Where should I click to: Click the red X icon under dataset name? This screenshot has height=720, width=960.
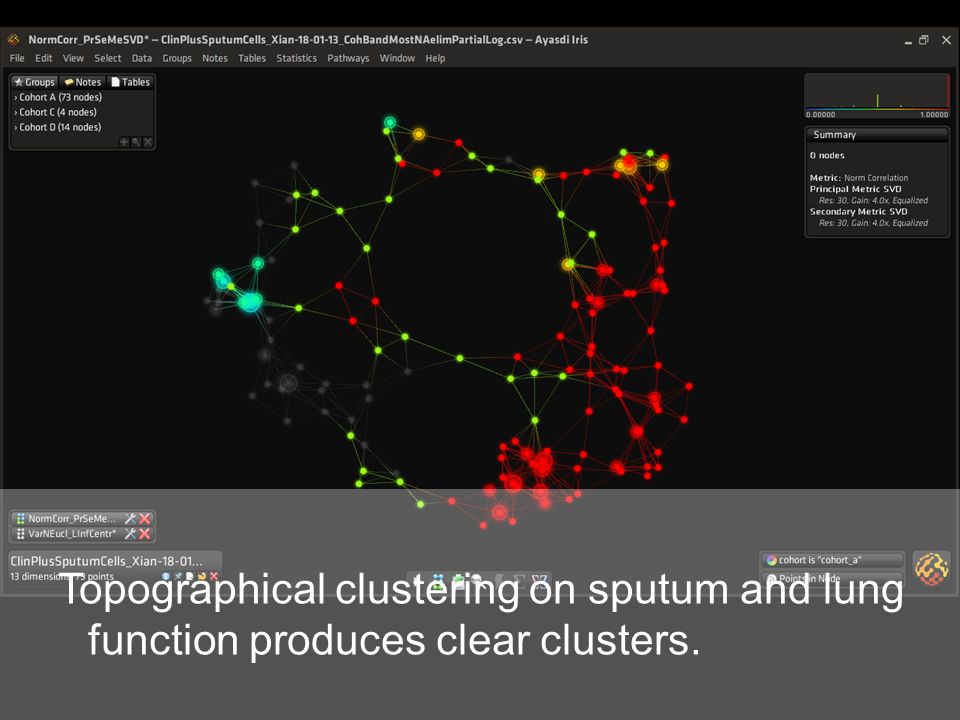[214, 577]
